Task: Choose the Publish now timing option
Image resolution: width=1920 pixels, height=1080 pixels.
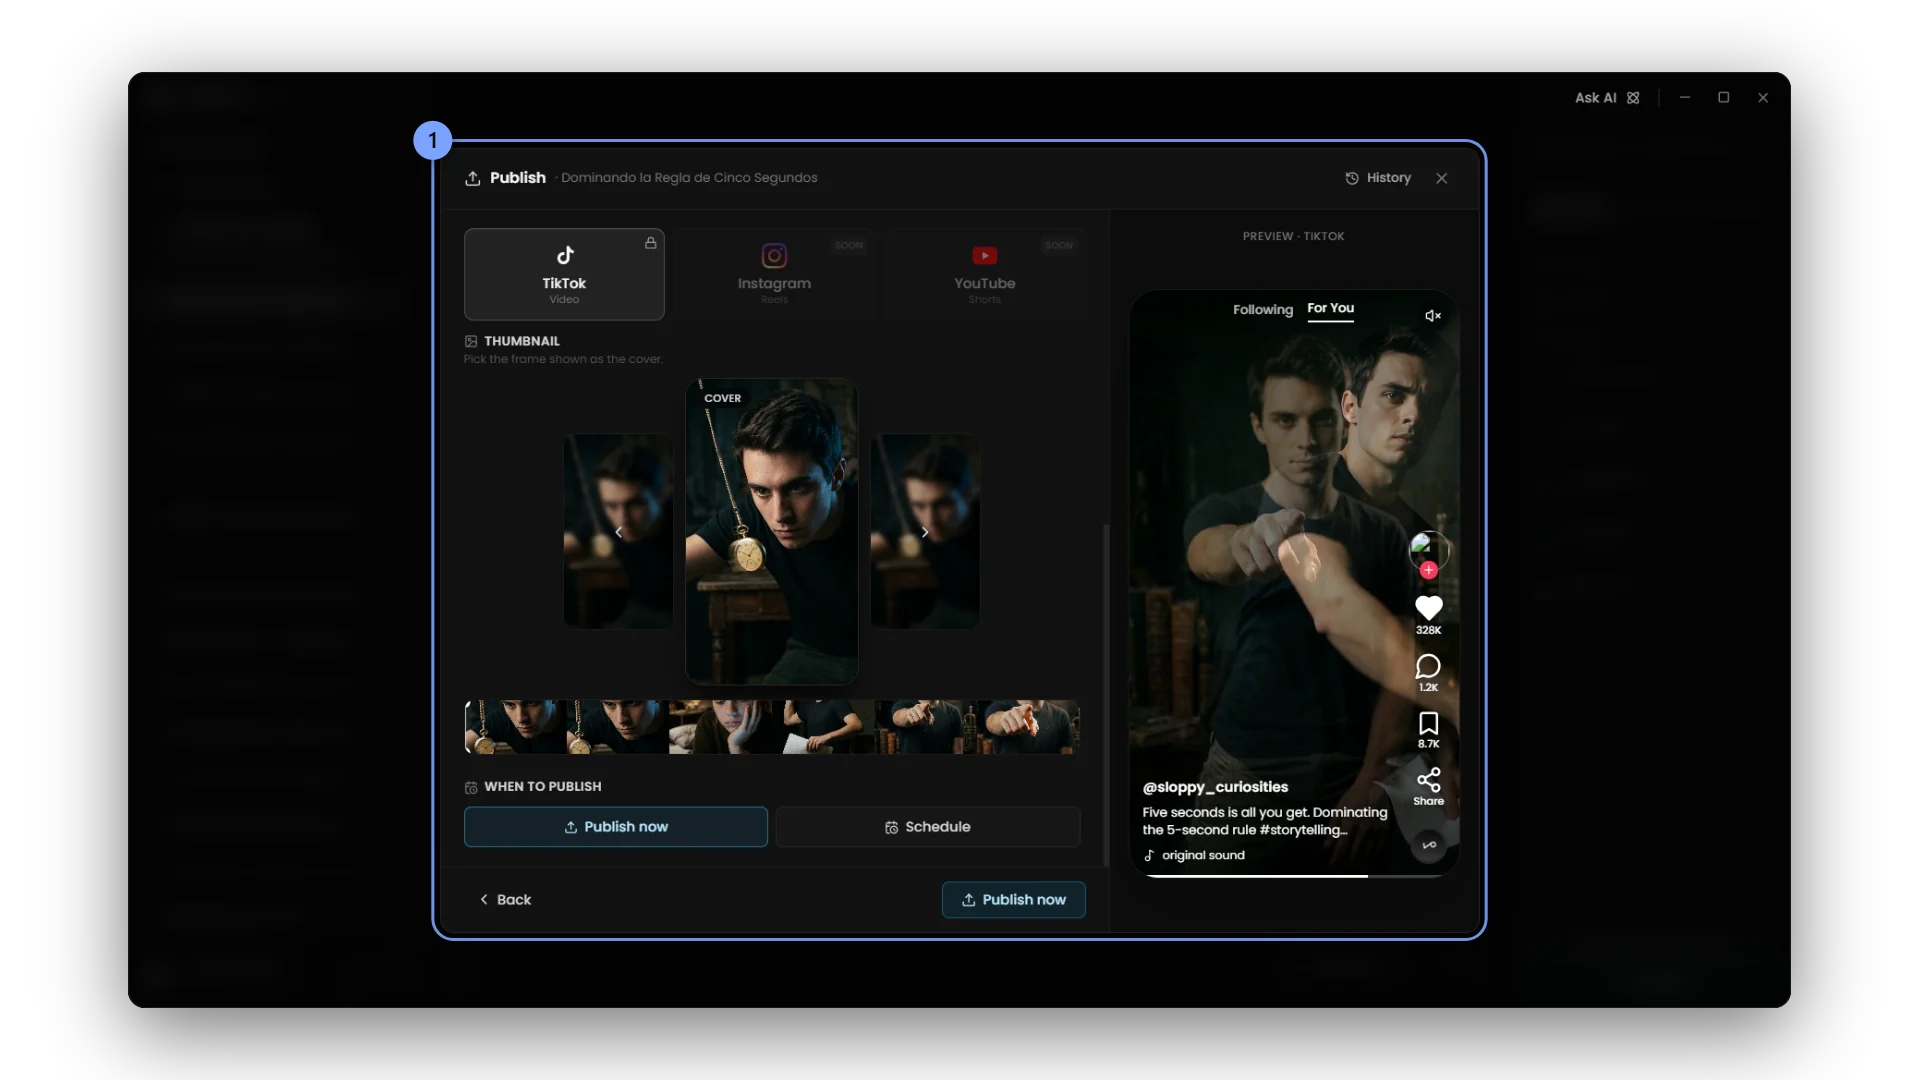Action: tap(616, 827)
